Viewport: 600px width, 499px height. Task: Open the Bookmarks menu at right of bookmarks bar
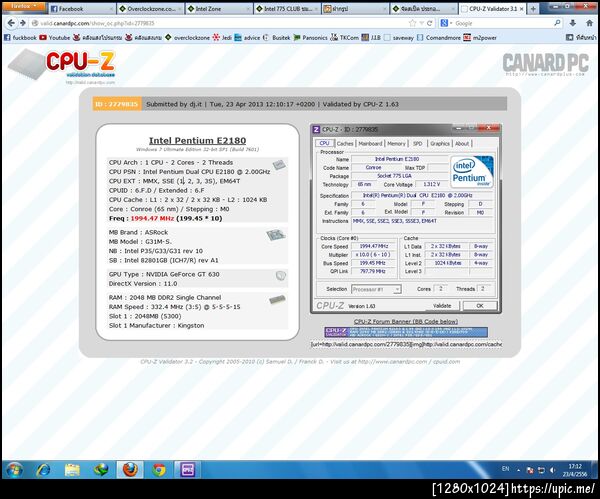click(581, 38)
